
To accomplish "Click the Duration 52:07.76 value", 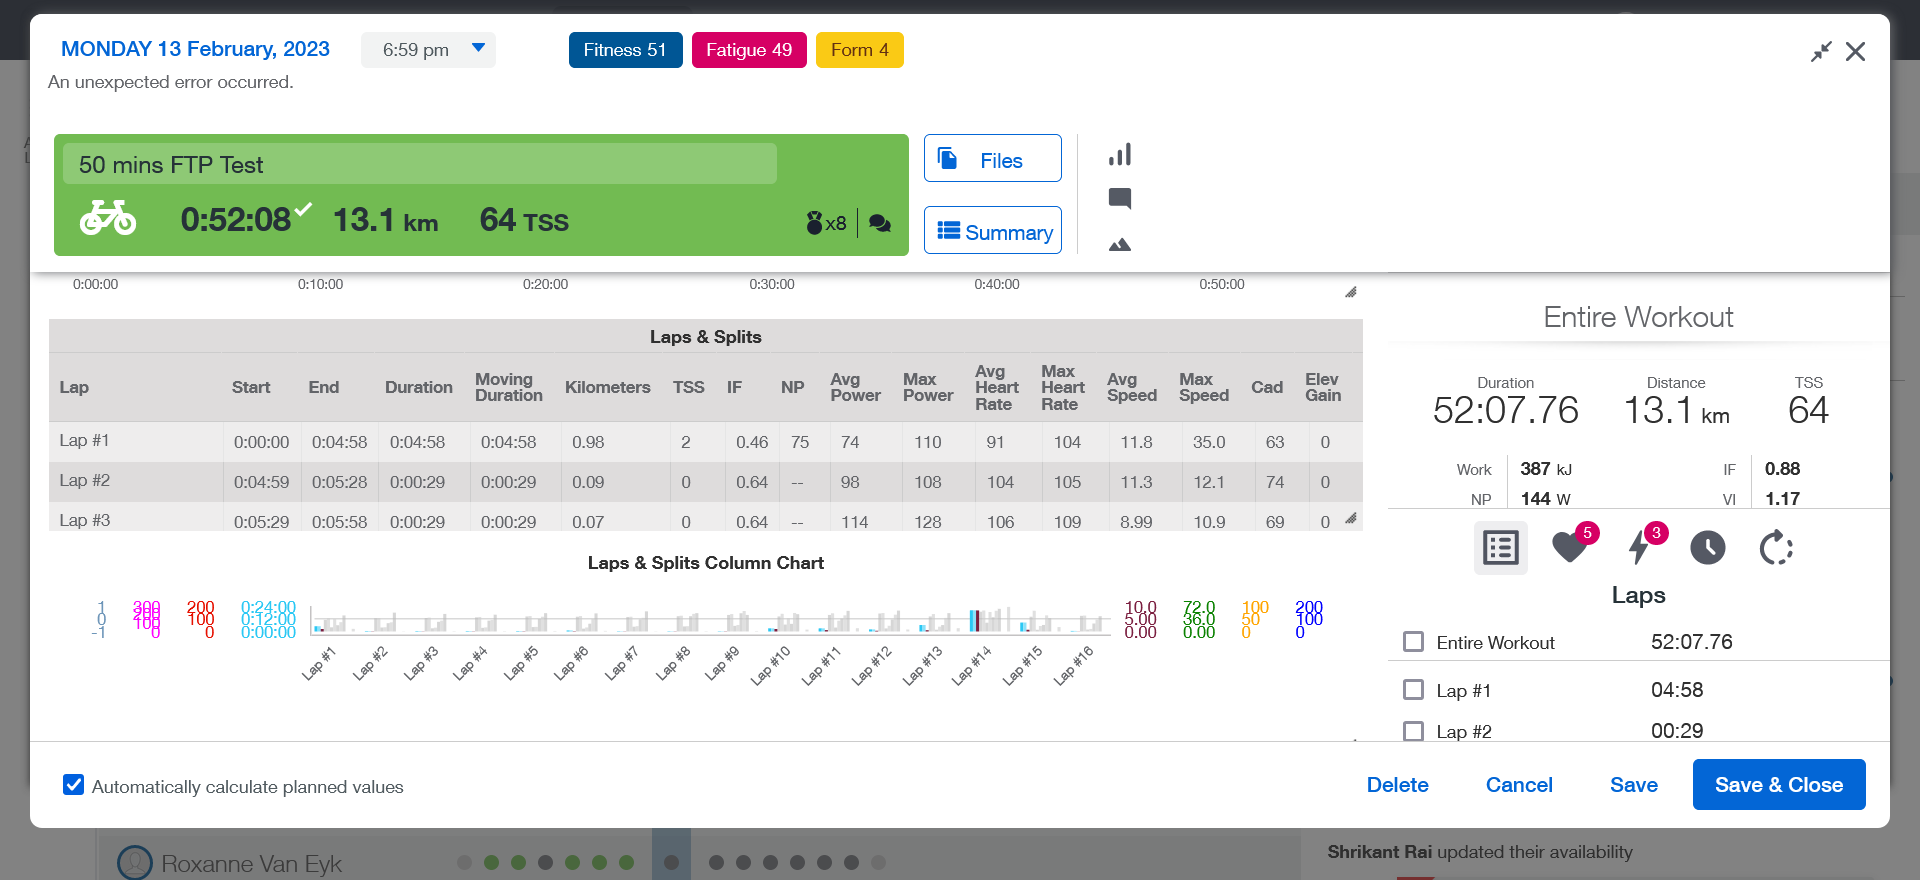I will (x=1505, y=410).
